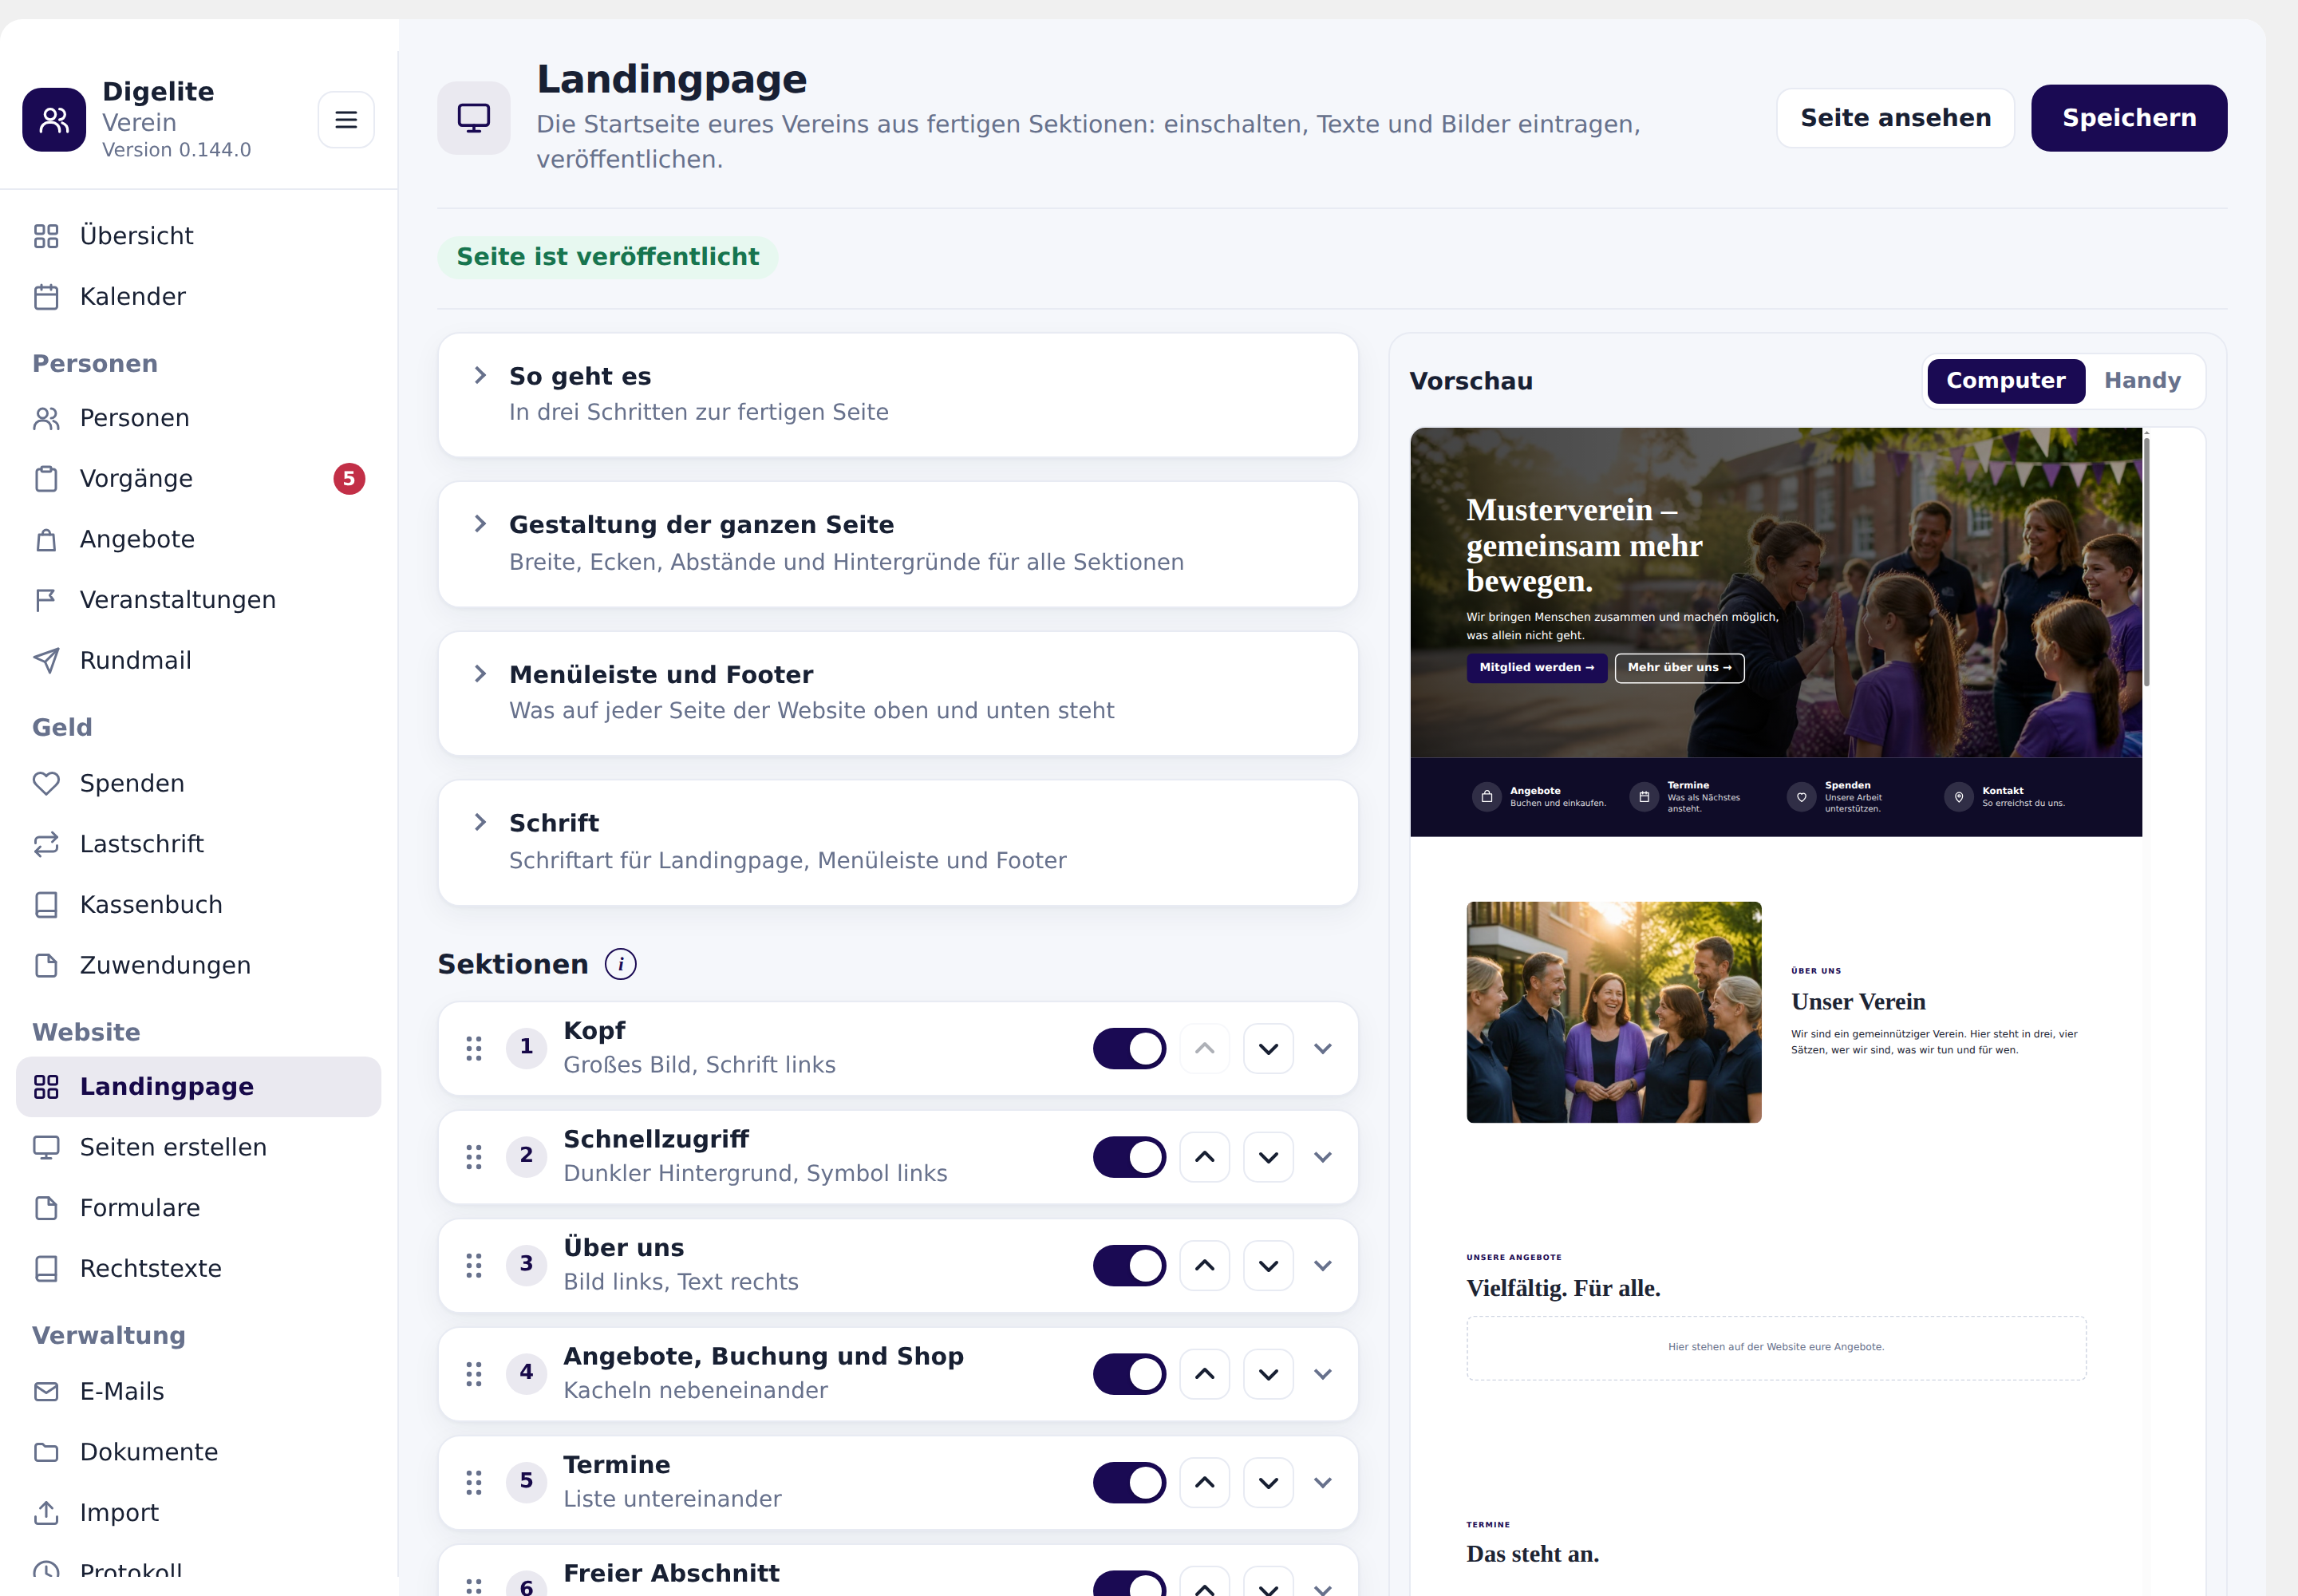The height and width of the screenshot is (1596, 2298).
Task: Move the Schnellzugriff section up with its arrow
Action: [x=1205, y=1157]
